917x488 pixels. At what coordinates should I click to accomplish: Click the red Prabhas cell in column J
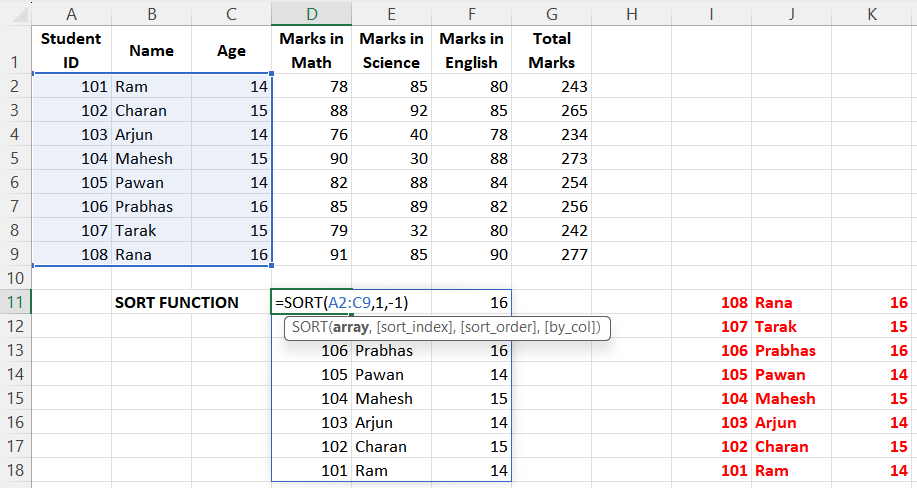click(790, 351)
